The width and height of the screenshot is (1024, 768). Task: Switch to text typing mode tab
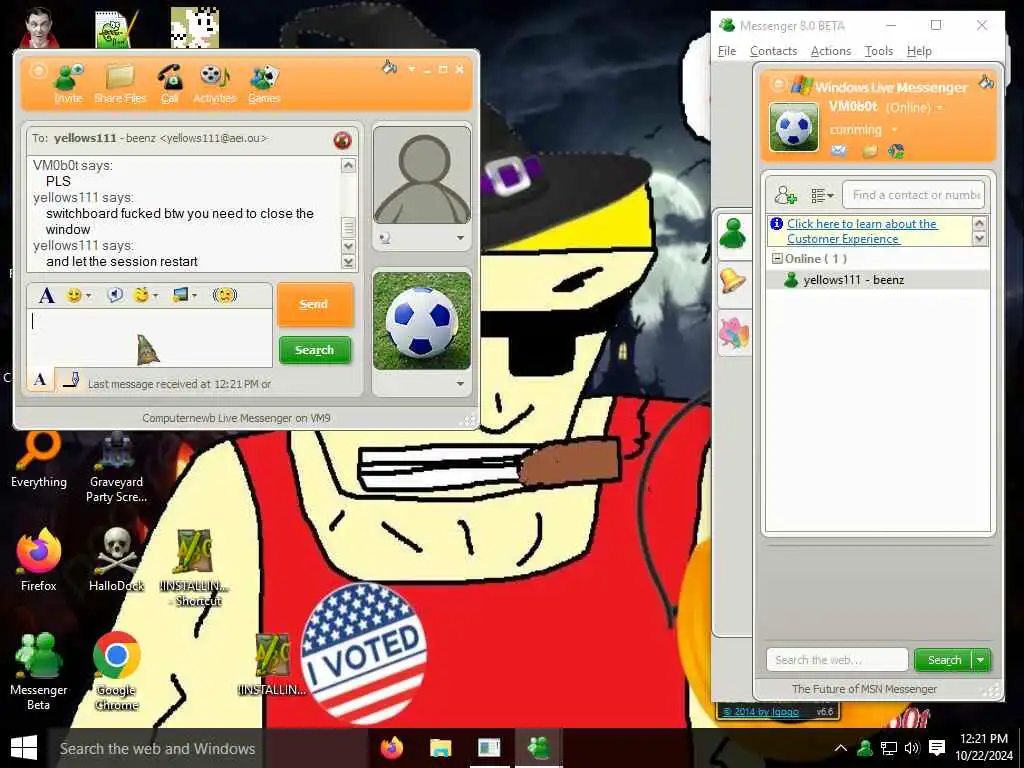pos(40,379)
